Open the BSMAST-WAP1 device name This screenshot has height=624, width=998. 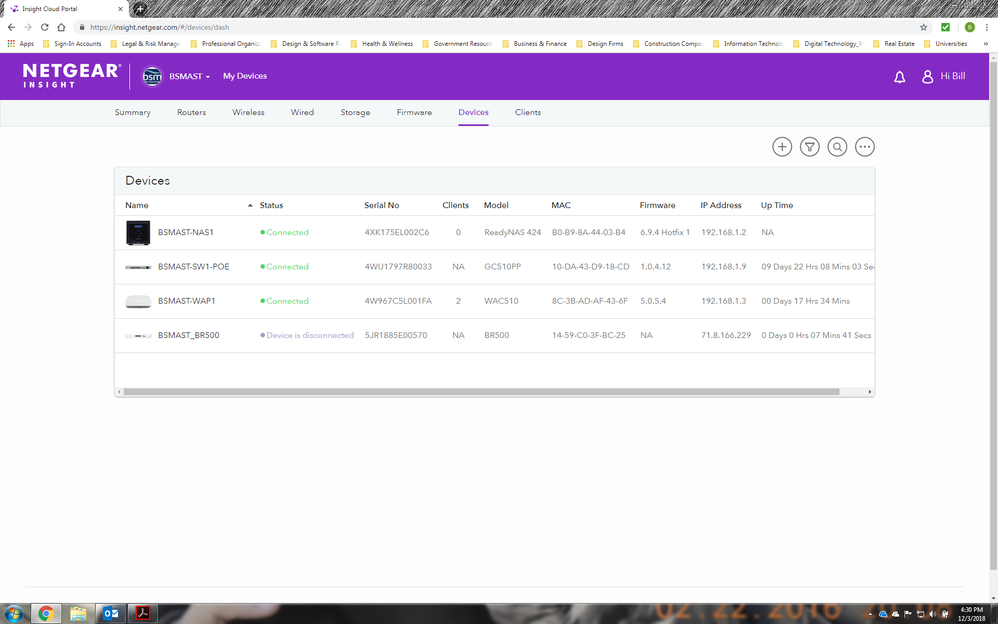[x=186, y=301]
